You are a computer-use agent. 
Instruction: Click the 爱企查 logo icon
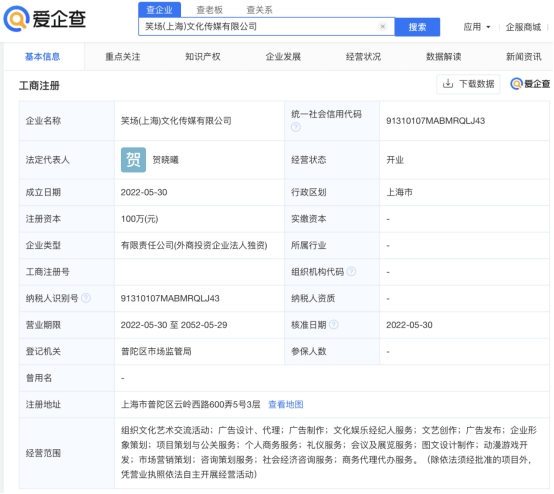coord(16,19)
